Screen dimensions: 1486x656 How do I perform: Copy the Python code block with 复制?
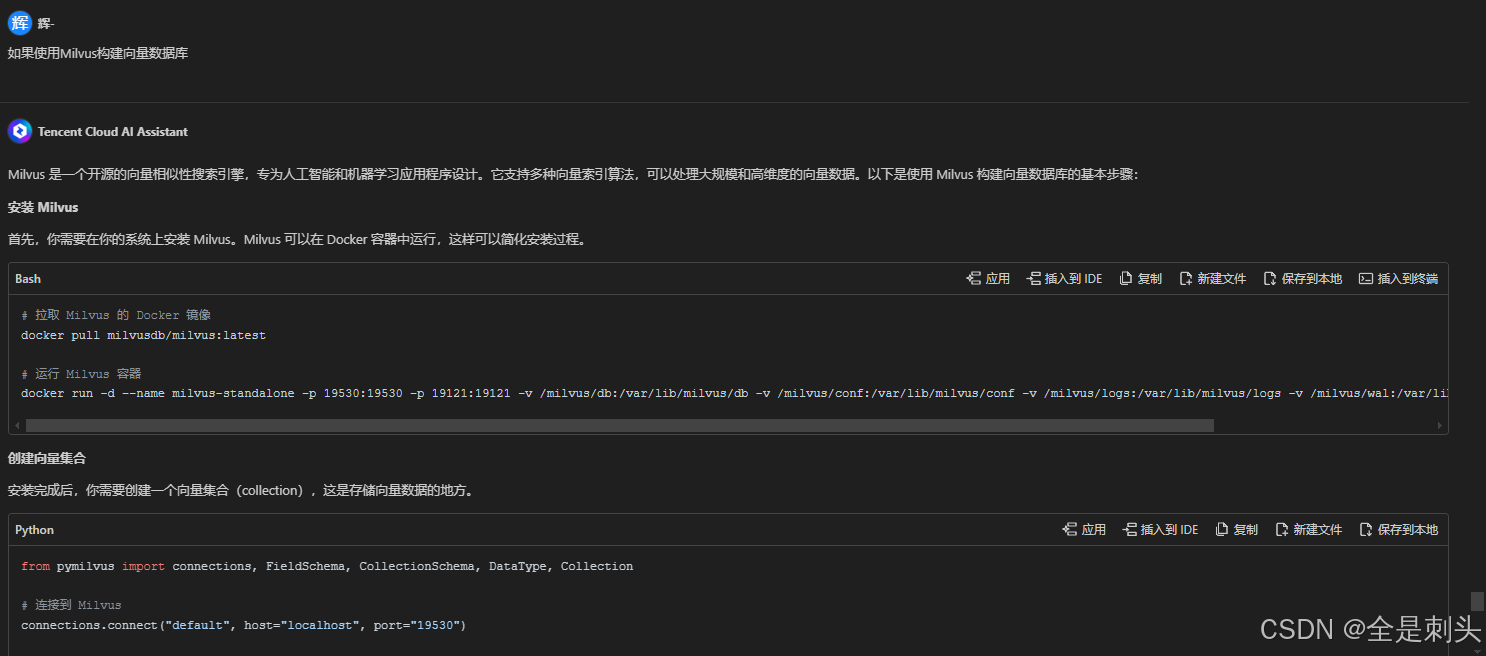(x=1237, y=530)
